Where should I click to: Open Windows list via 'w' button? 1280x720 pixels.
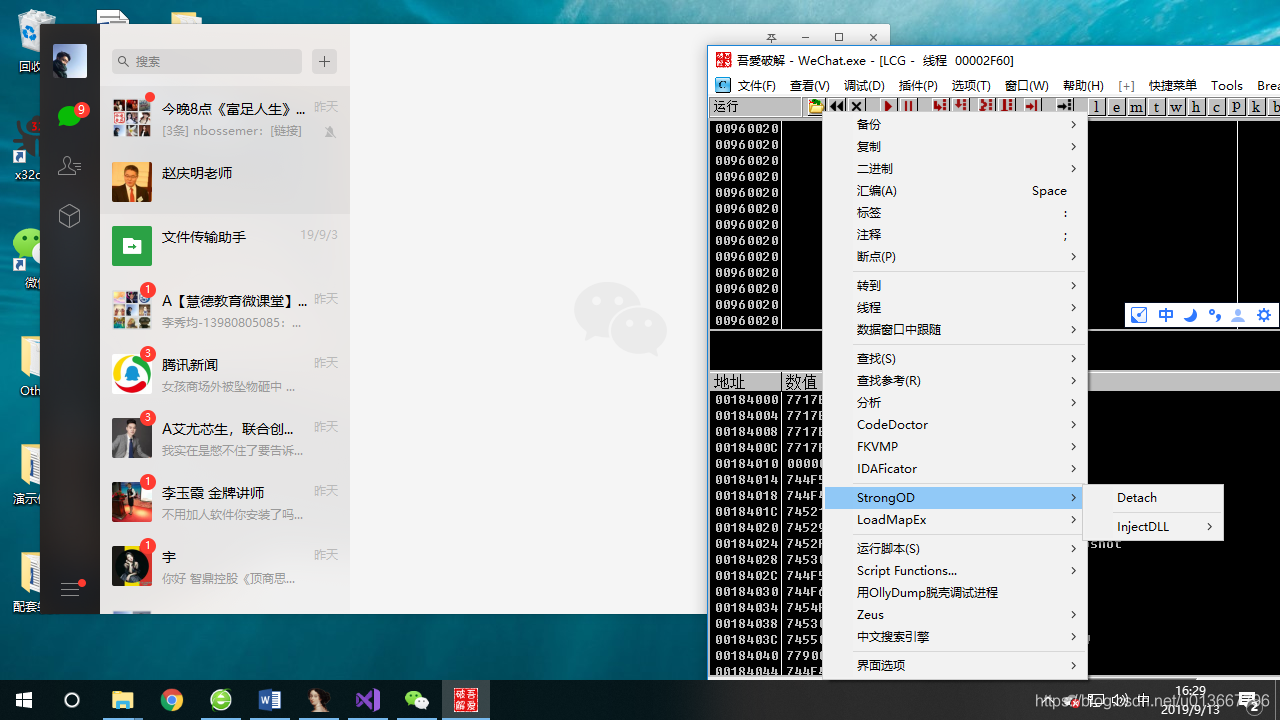[1177, 107]
